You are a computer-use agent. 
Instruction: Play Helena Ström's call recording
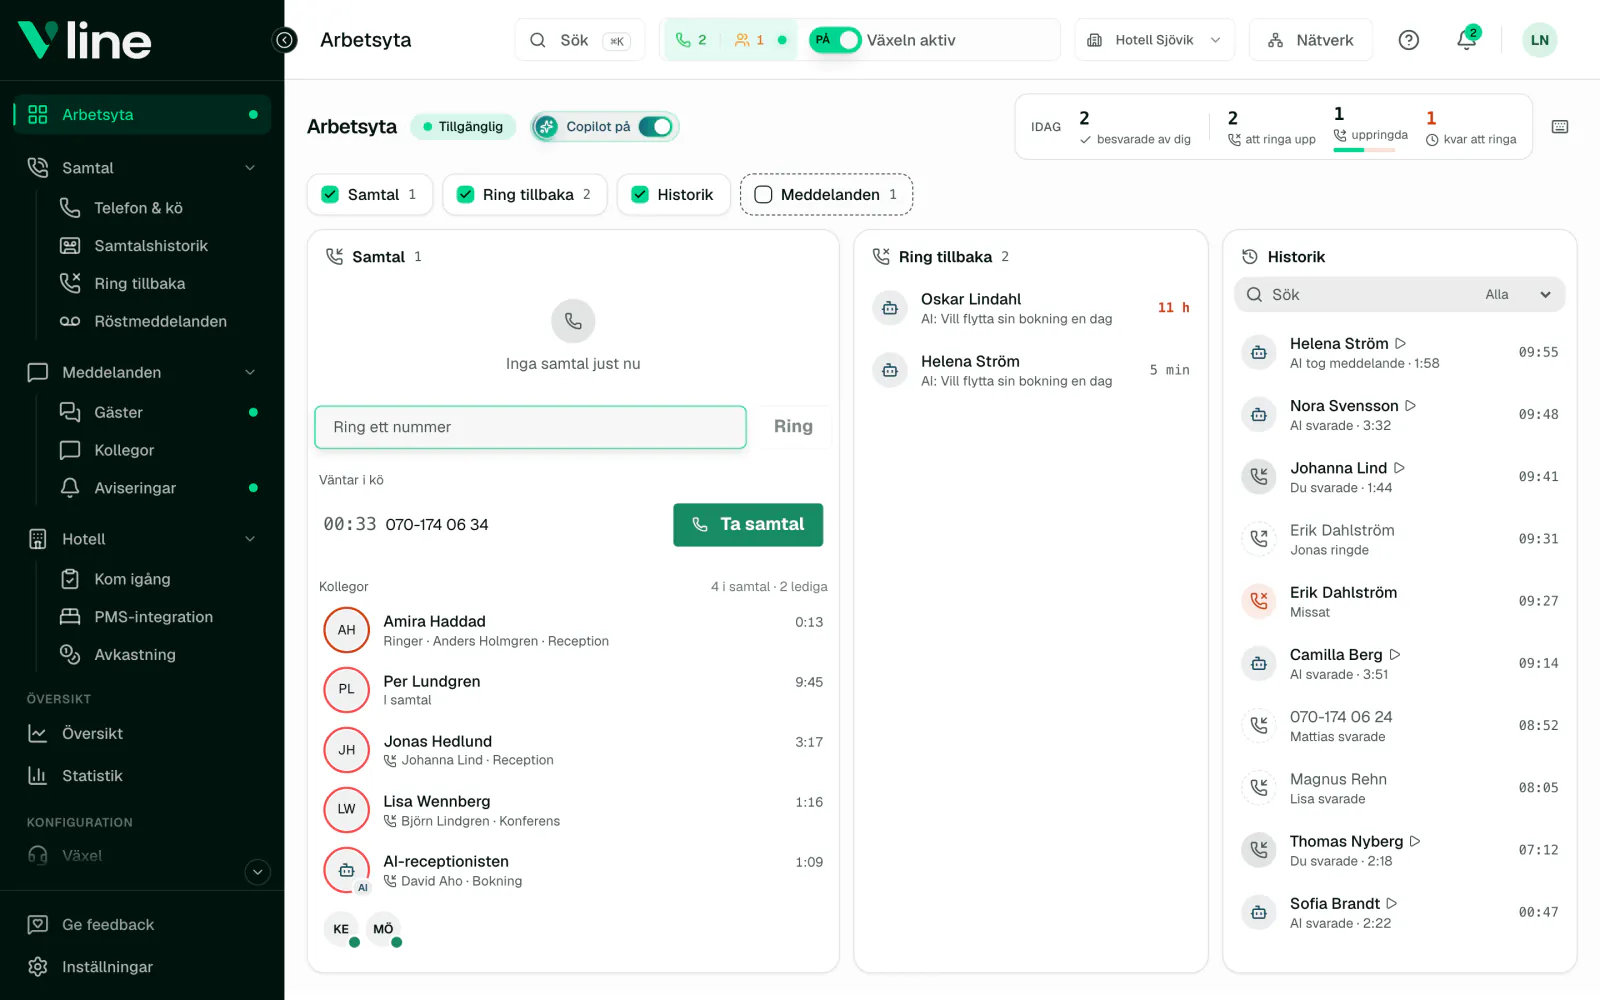[1400, 343]
